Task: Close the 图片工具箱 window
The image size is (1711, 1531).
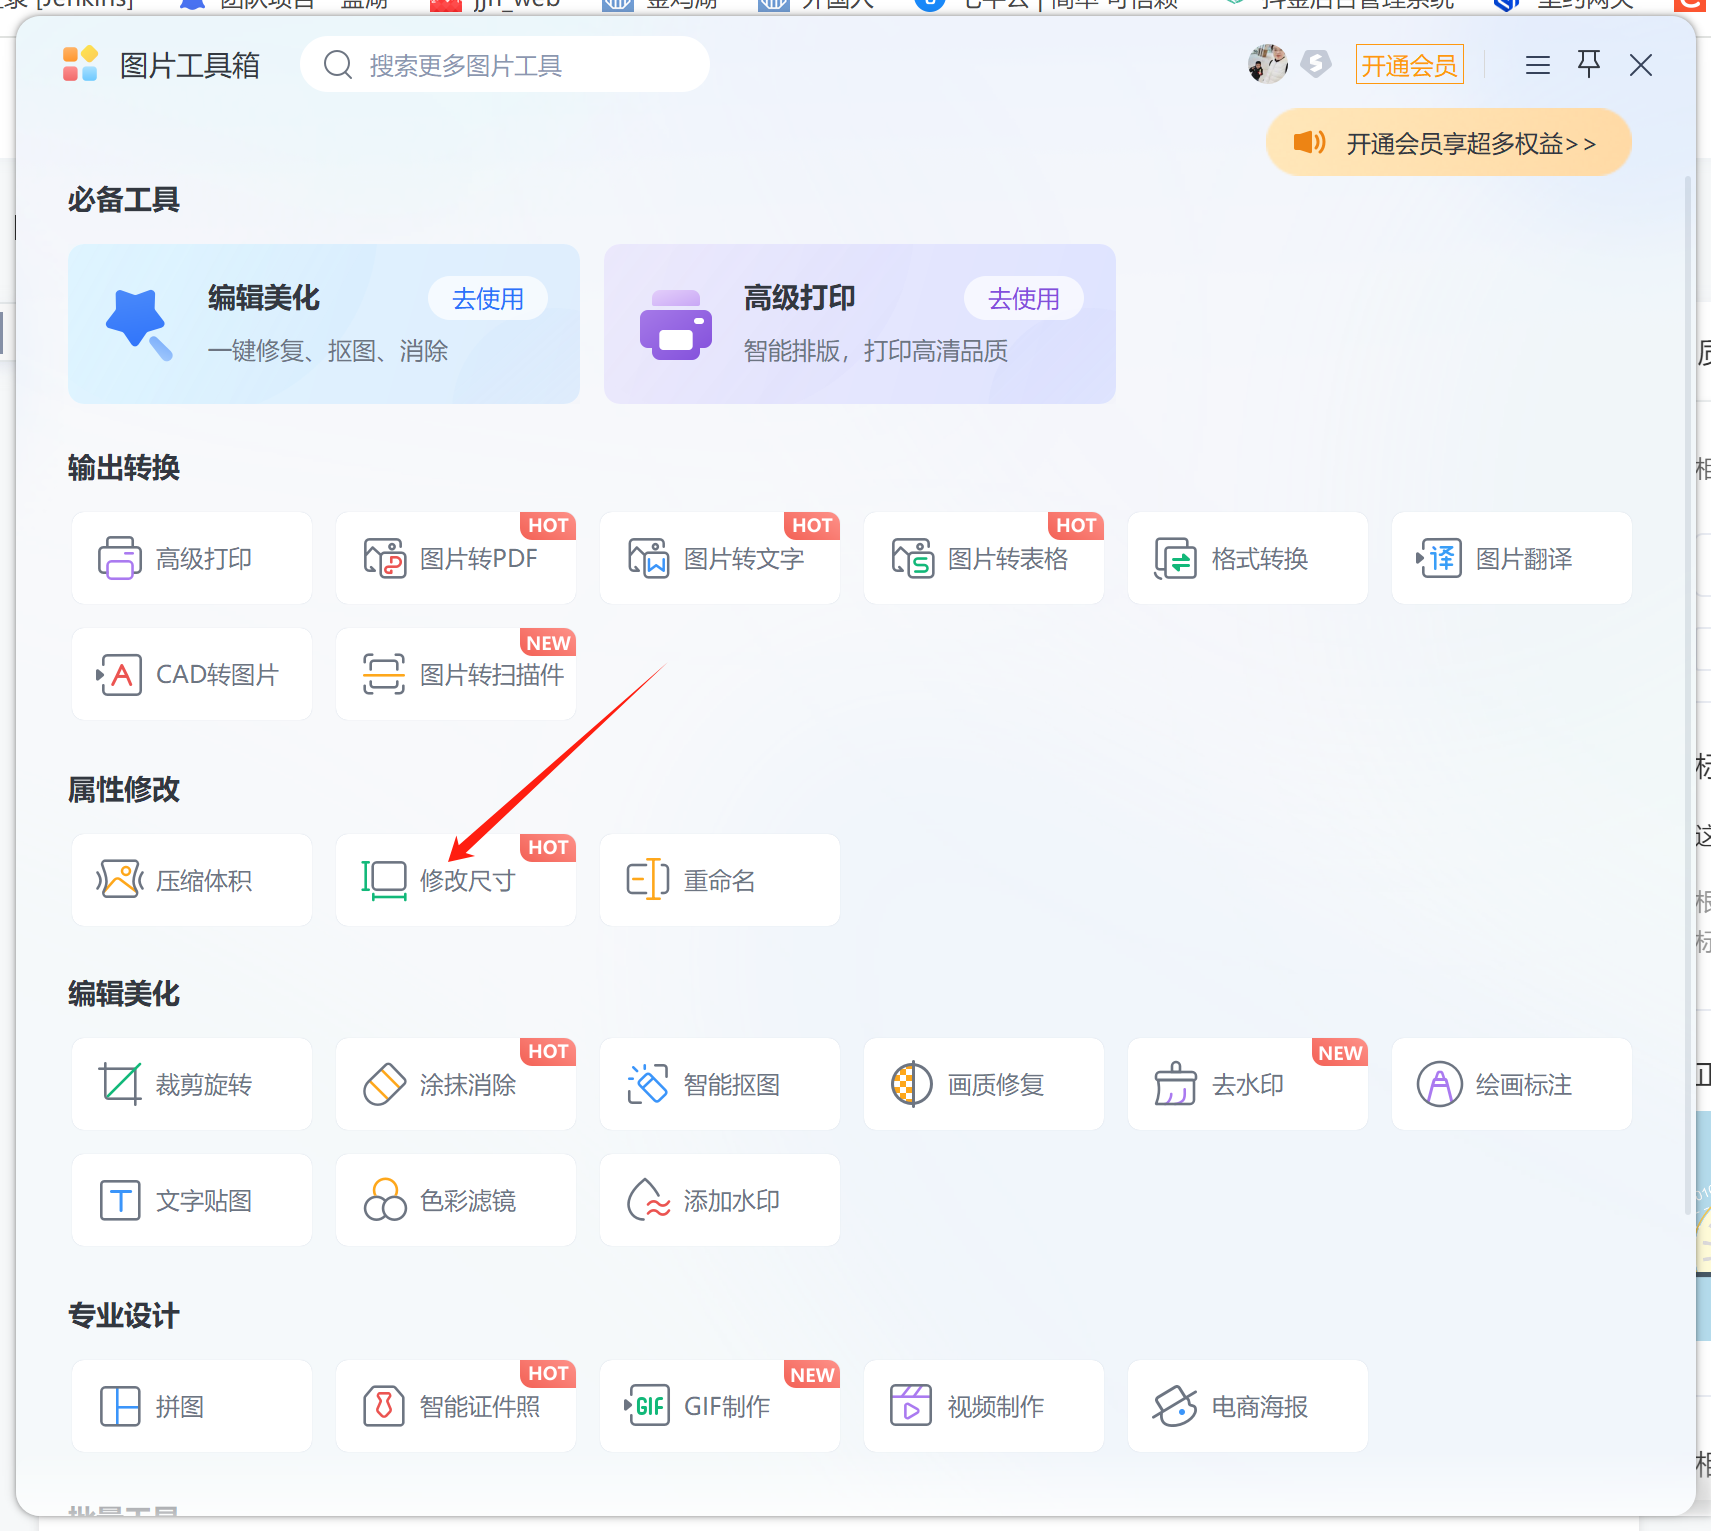Action: (x=1641, y=65)
